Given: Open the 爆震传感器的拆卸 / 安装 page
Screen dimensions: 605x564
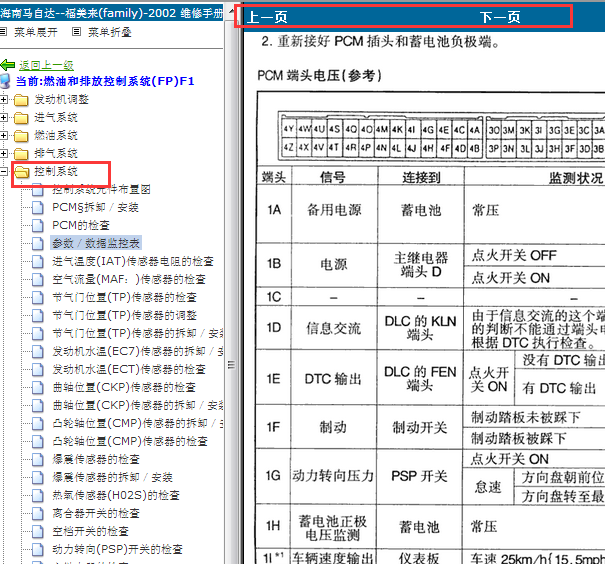Looking at the screenshot, I should (112, 478).
